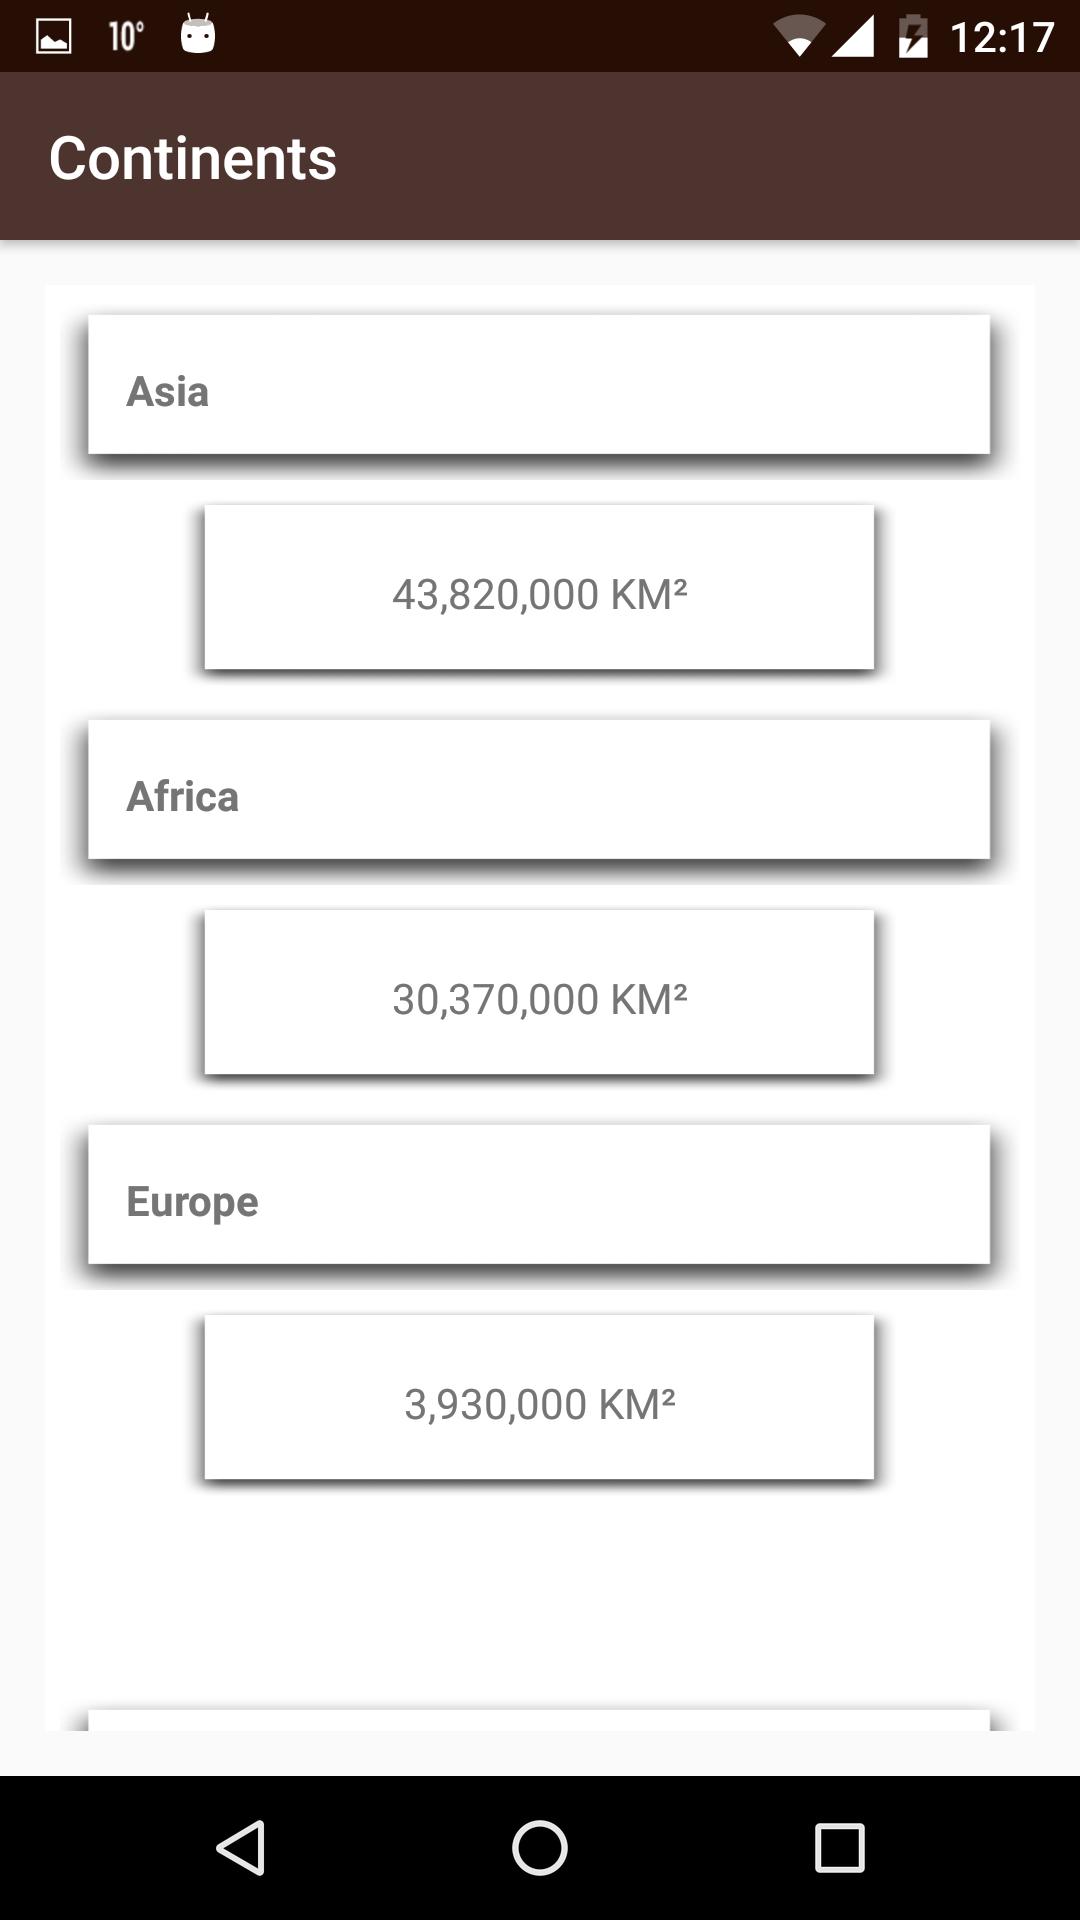Tap the Continents title text
Viewport: 1080px width, 1920px height.
tap(193, 158)
